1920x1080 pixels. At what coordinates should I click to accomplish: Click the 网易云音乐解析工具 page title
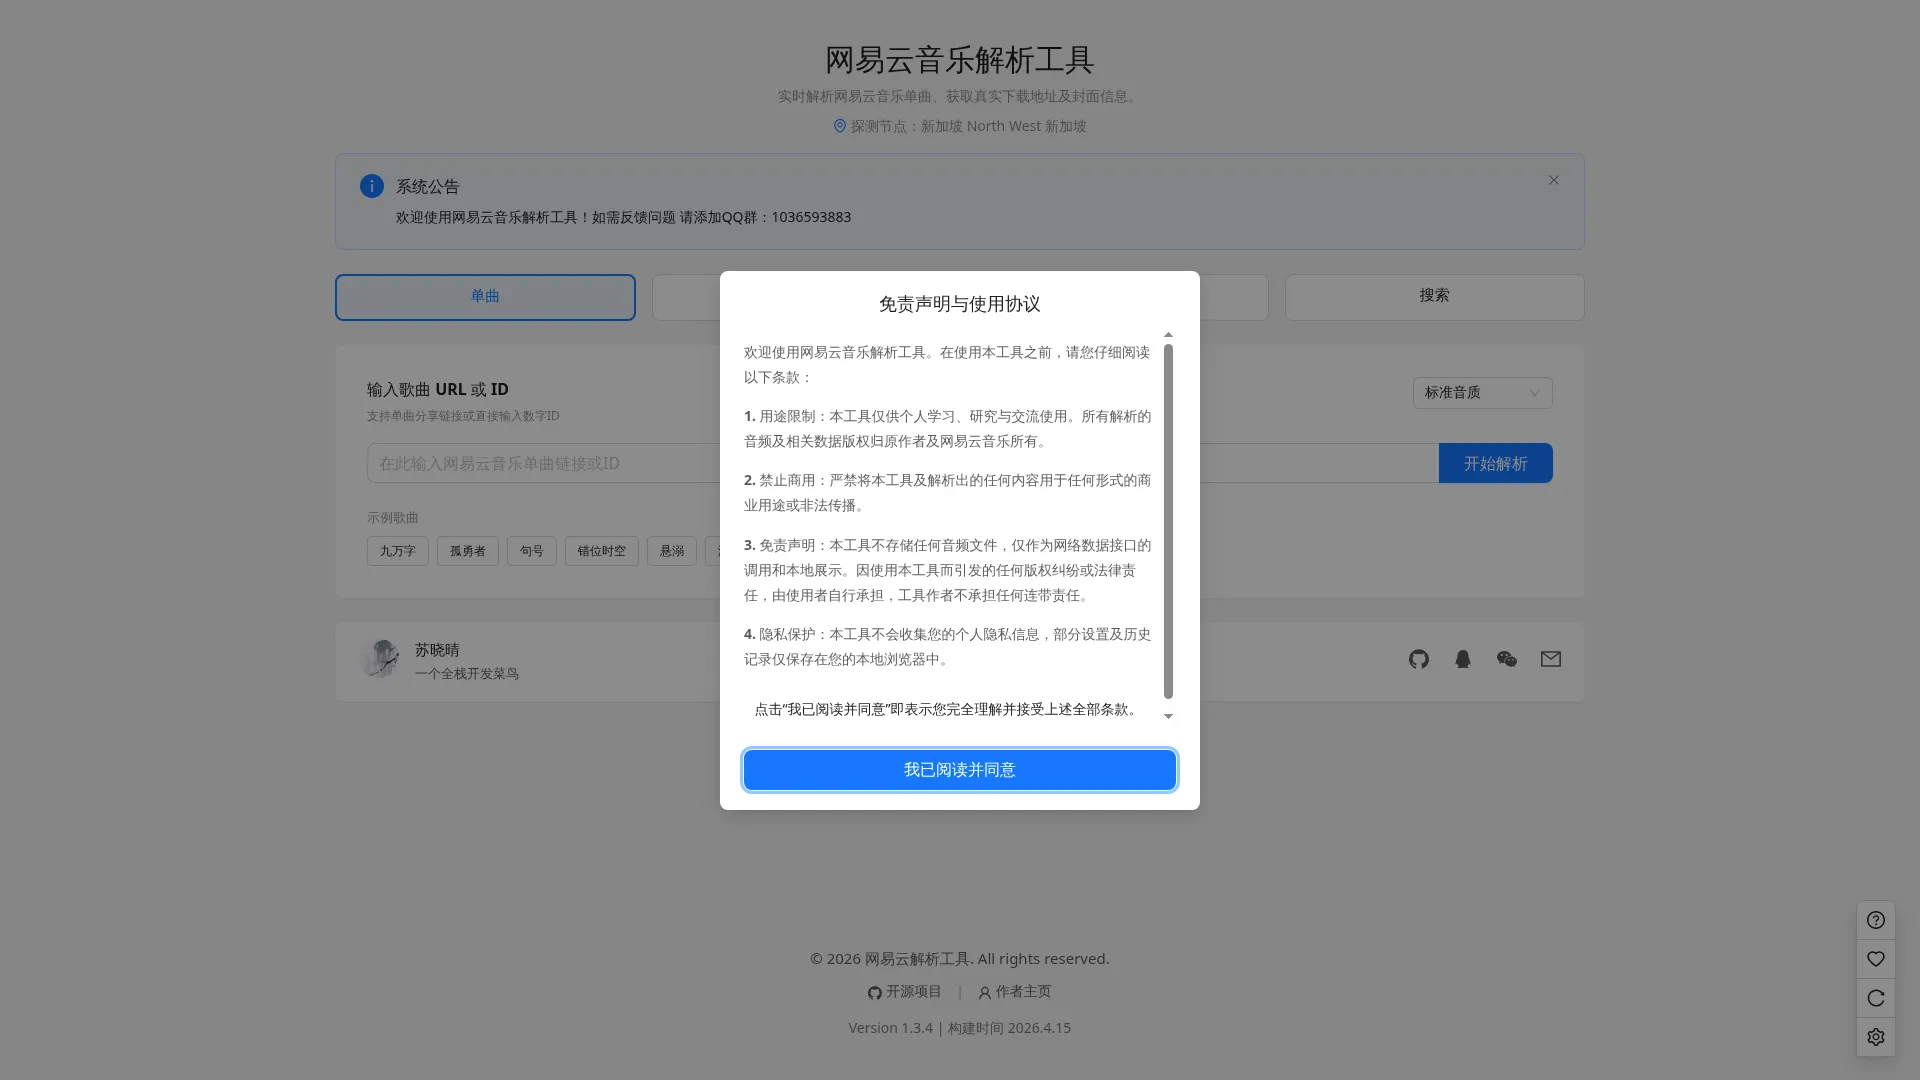pos(959,60)
